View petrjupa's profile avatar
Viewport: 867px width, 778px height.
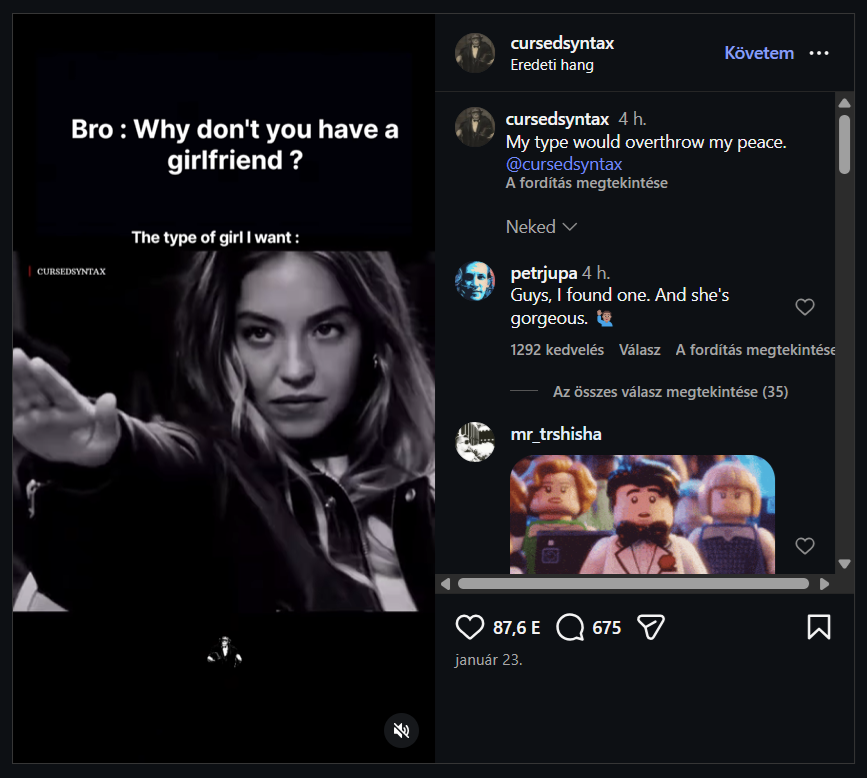point(475,281)
